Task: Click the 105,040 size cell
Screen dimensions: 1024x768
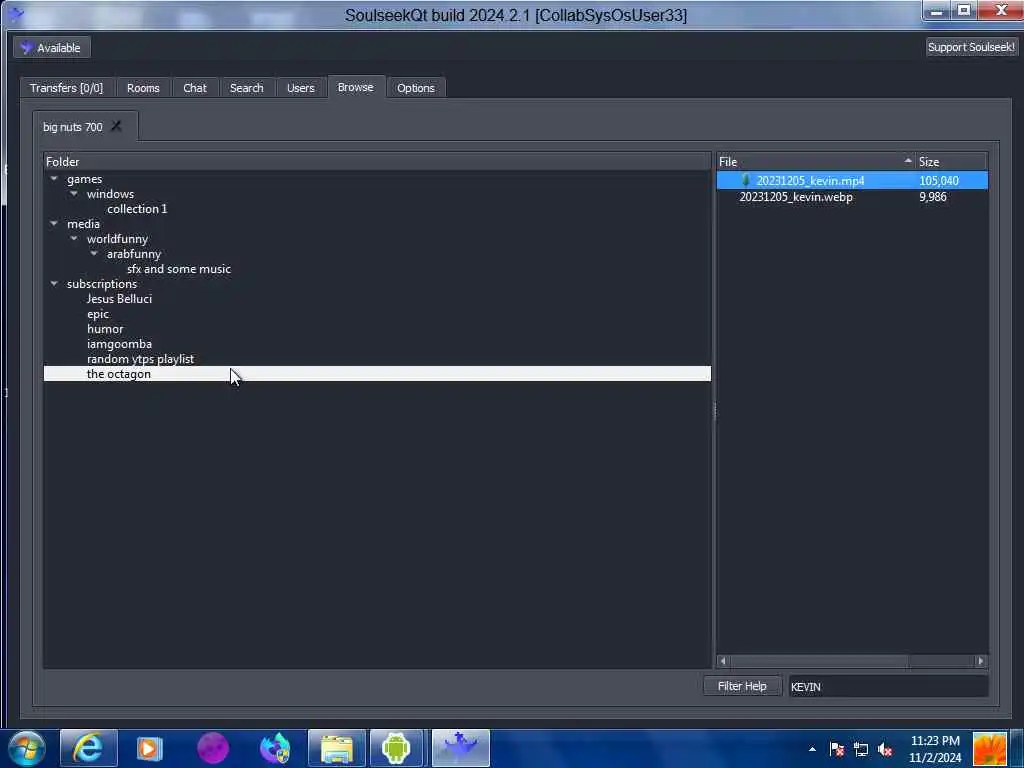Action: click(939, 181)
